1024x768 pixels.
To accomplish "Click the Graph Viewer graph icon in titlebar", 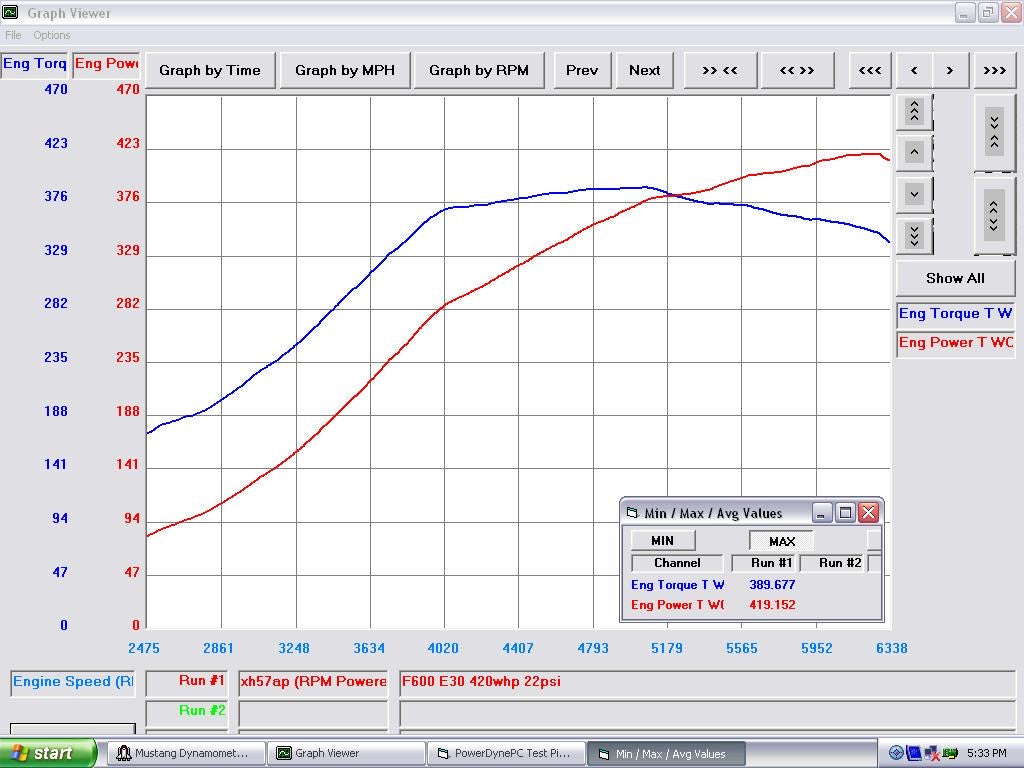I will point(11,12).
